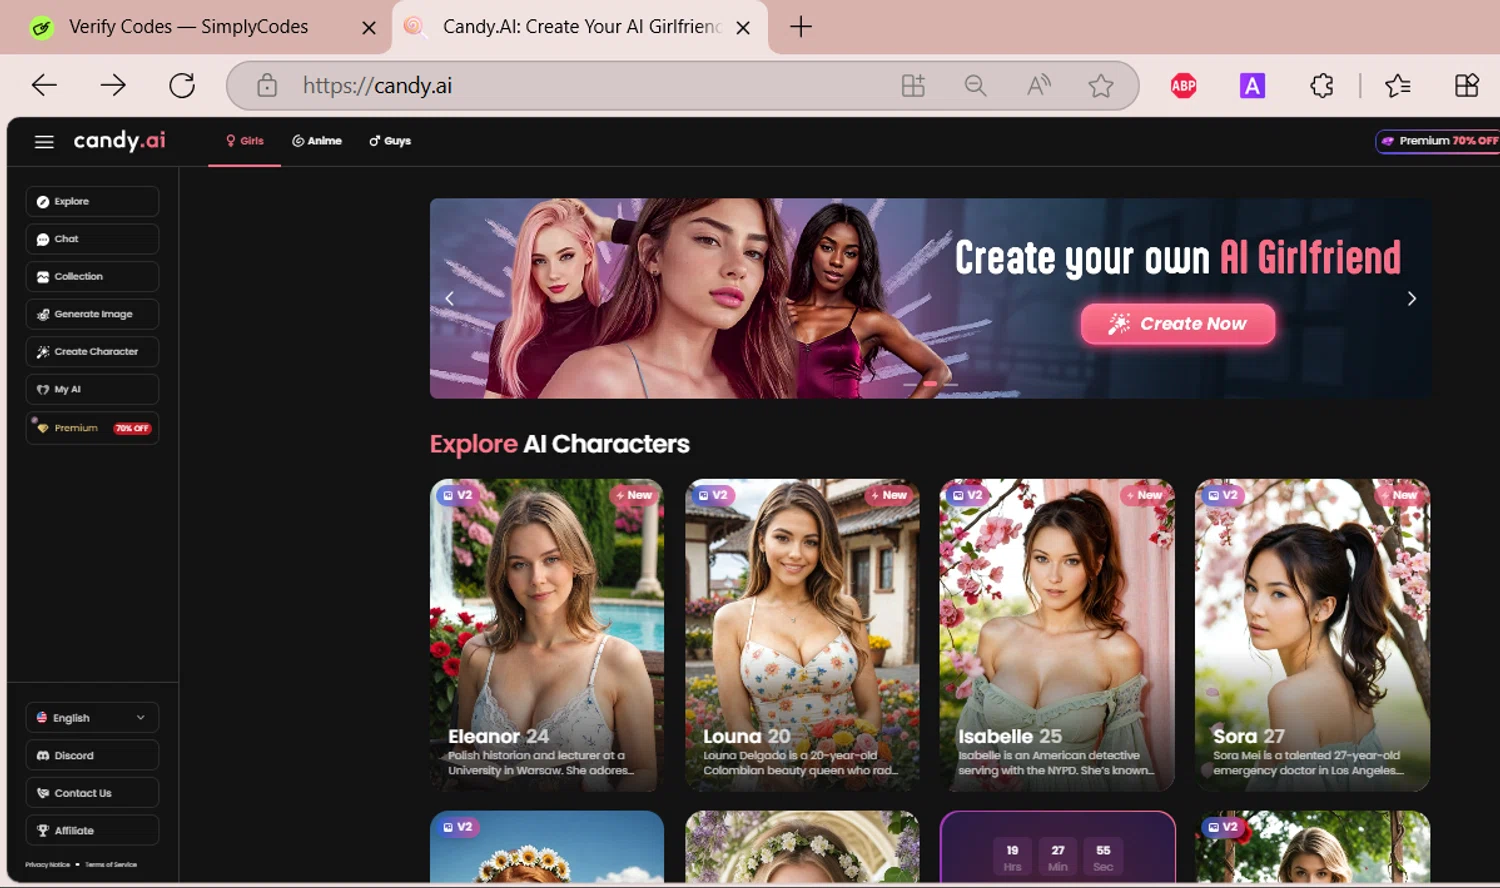Select the Girls category tab
Image resolution: width=1500 pixels, height=888 pixels.
245,141
